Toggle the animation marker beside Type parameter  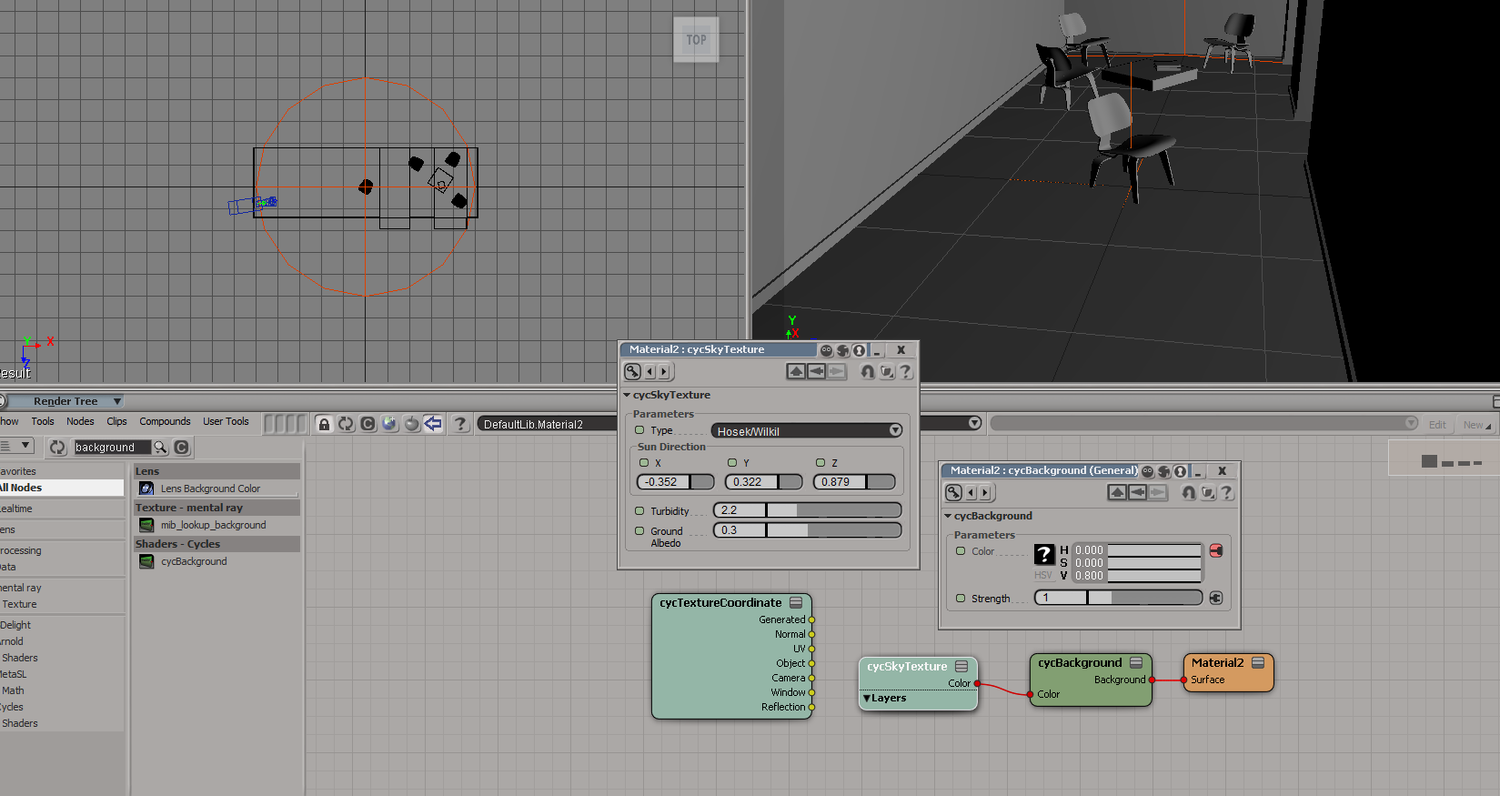point(640,430)
